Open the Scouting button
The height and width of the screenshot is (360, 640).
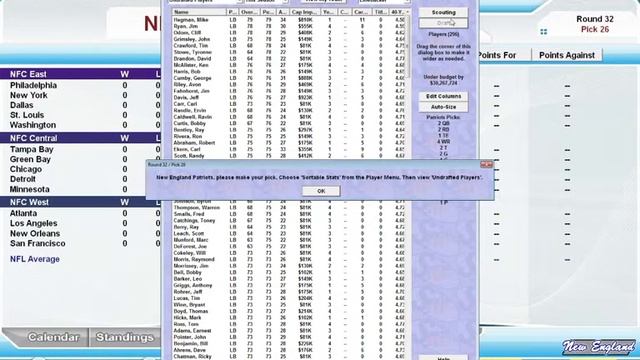click(x=443, y=12)
